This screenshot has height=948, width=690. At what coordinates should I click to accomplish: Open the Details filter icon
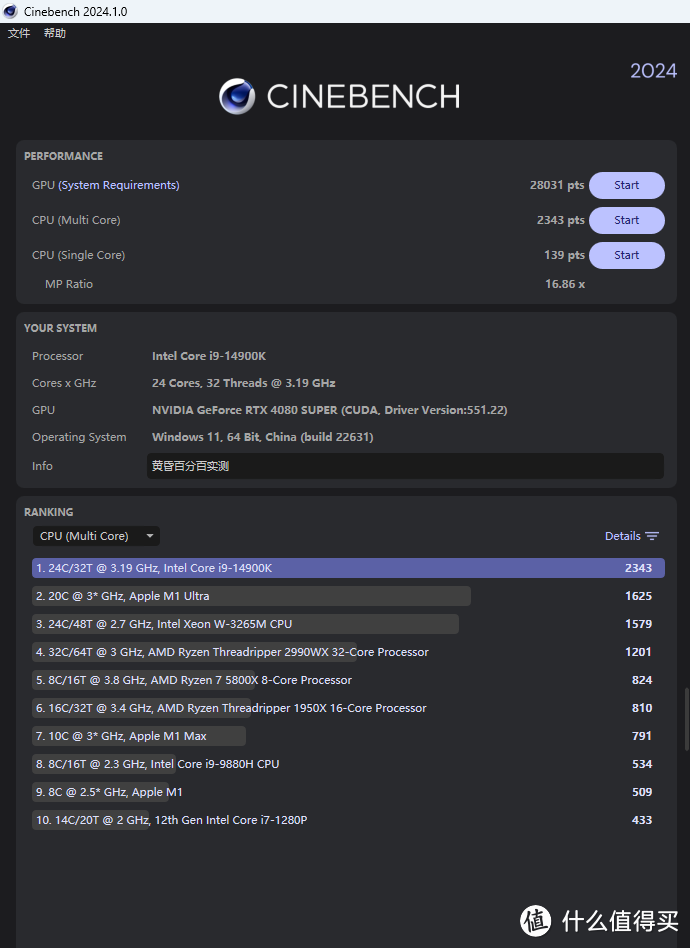coord(652,536)
